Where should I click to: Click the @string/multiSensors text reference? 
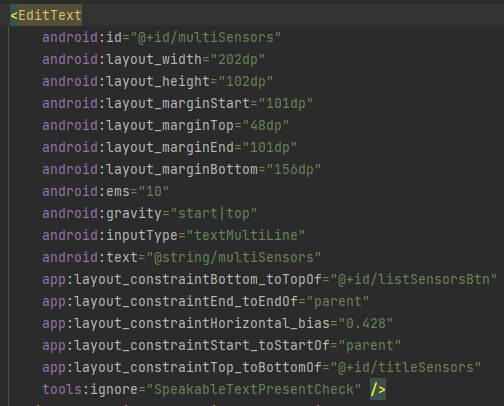(234, 257)
